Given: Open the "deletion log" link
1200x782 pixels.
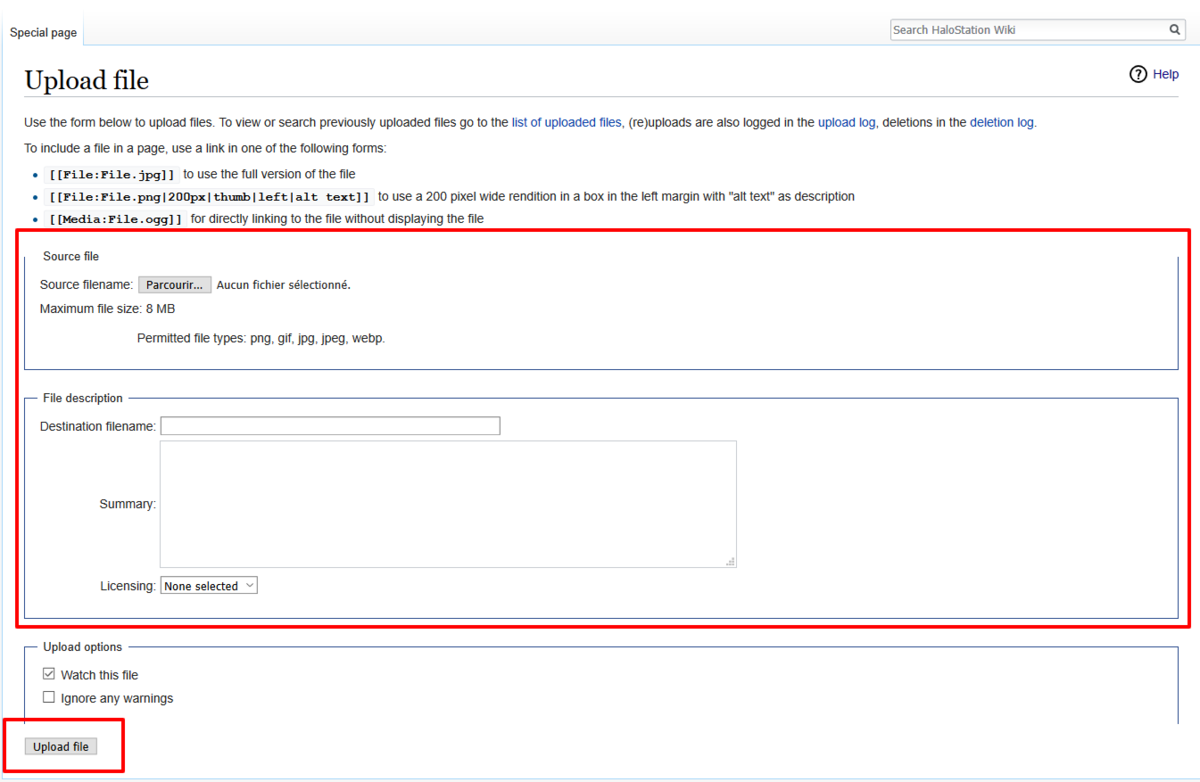Looking at the screenshot, I should coord(1001,122).
